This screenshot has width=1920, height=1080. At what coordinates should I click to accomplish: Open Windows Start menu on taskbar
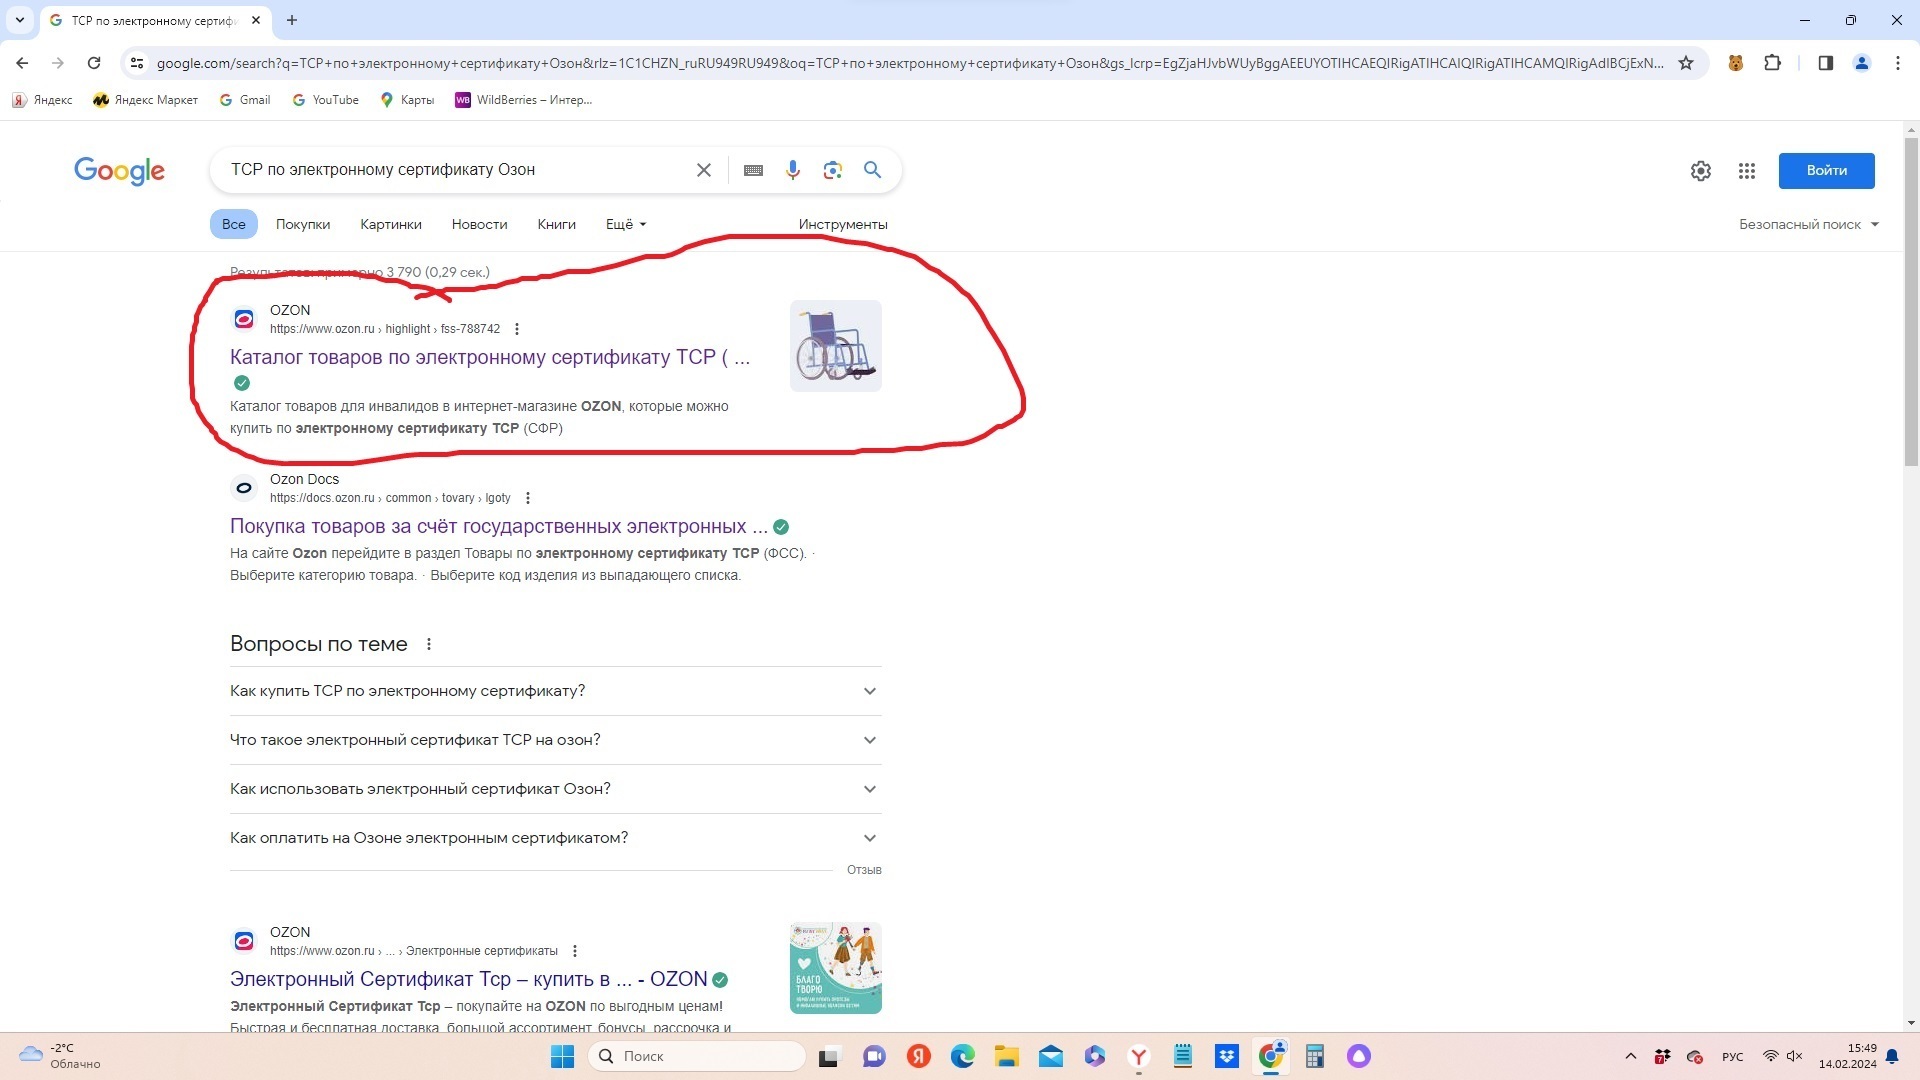562,1056
